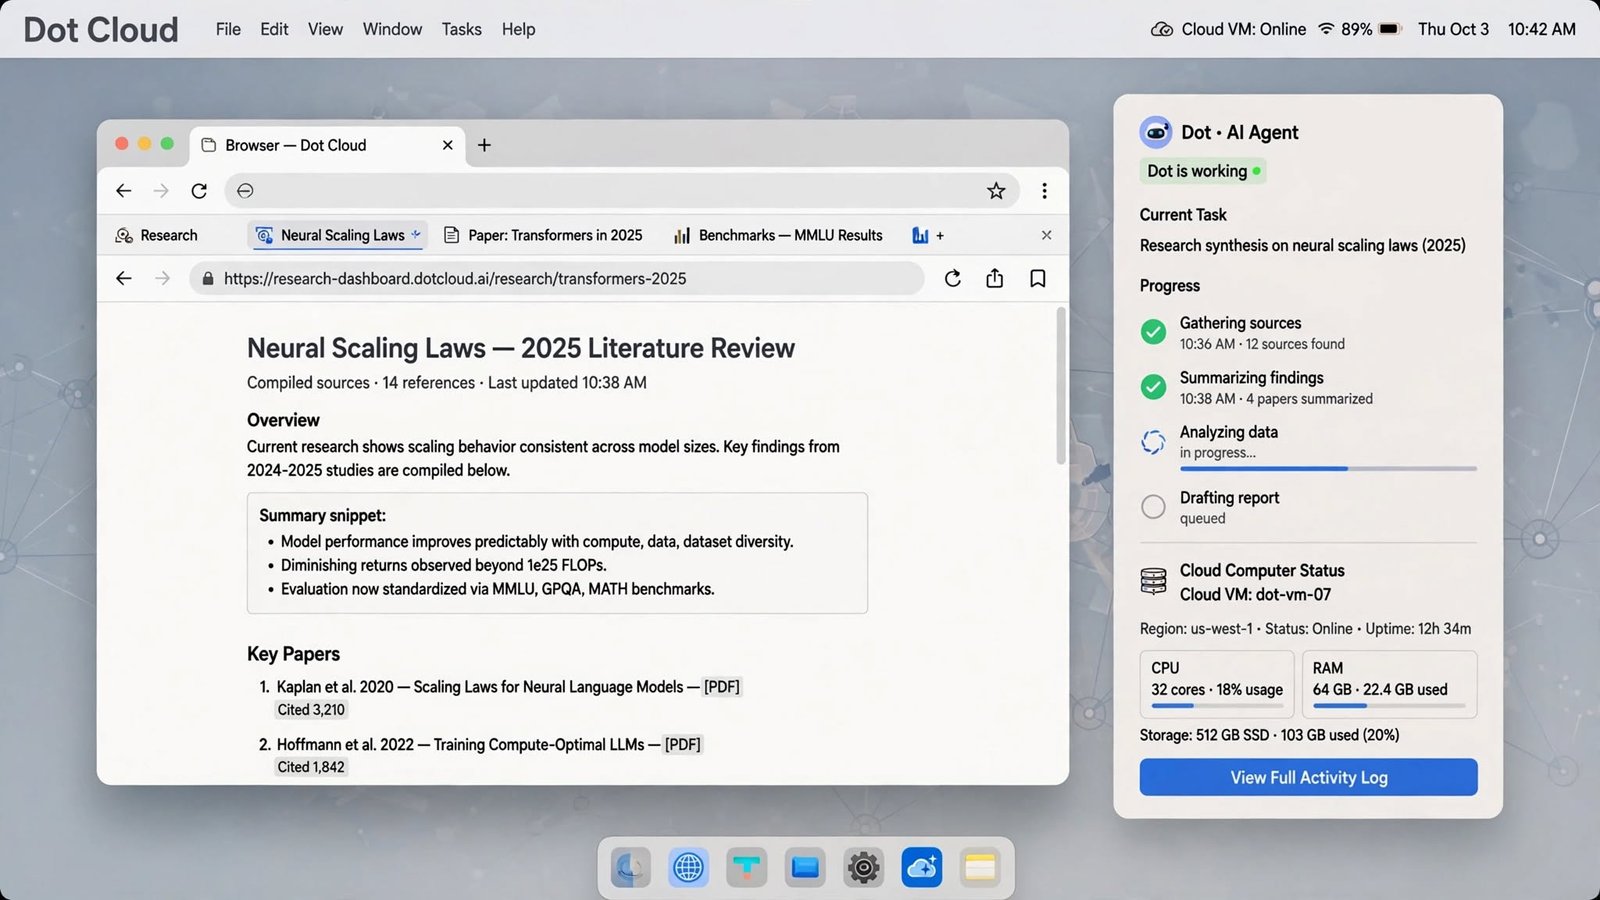Click the CPU usage bar
This screenshot has width=1600, height=900.
click(1217, 706)
